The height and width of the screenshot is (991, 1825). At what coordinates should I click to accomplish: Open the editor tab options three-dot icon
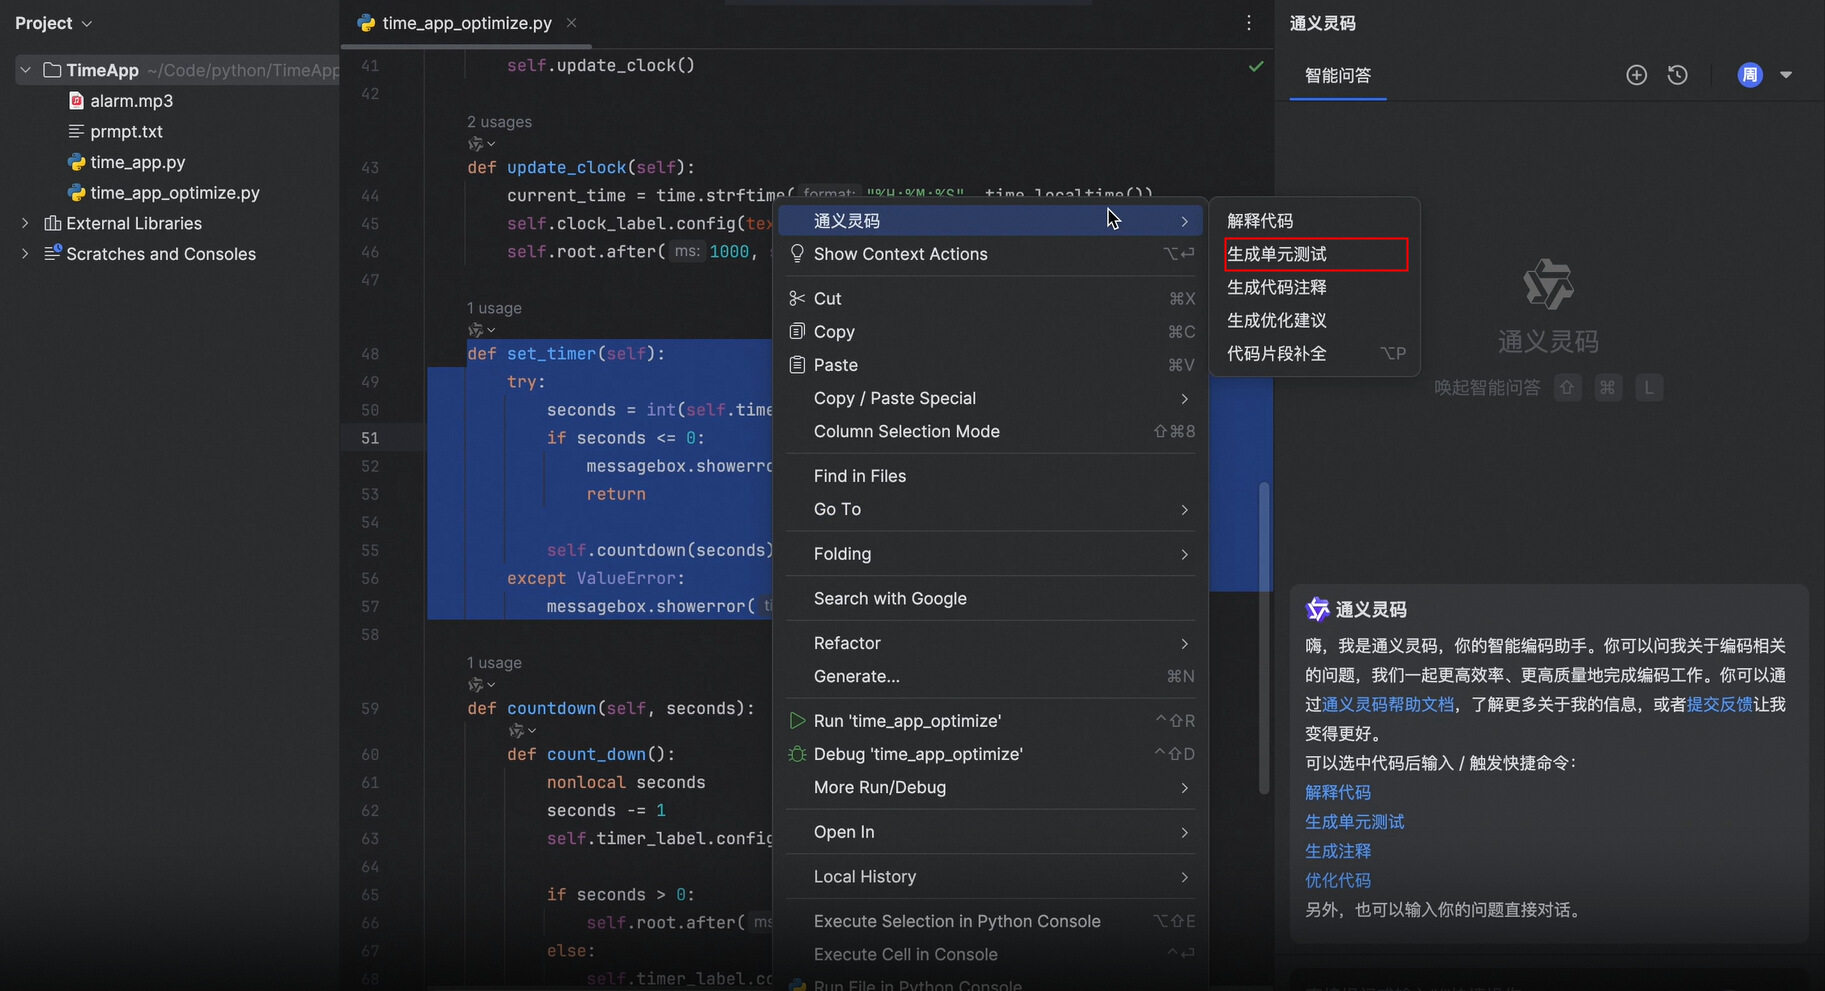[x=1249, y=23]
